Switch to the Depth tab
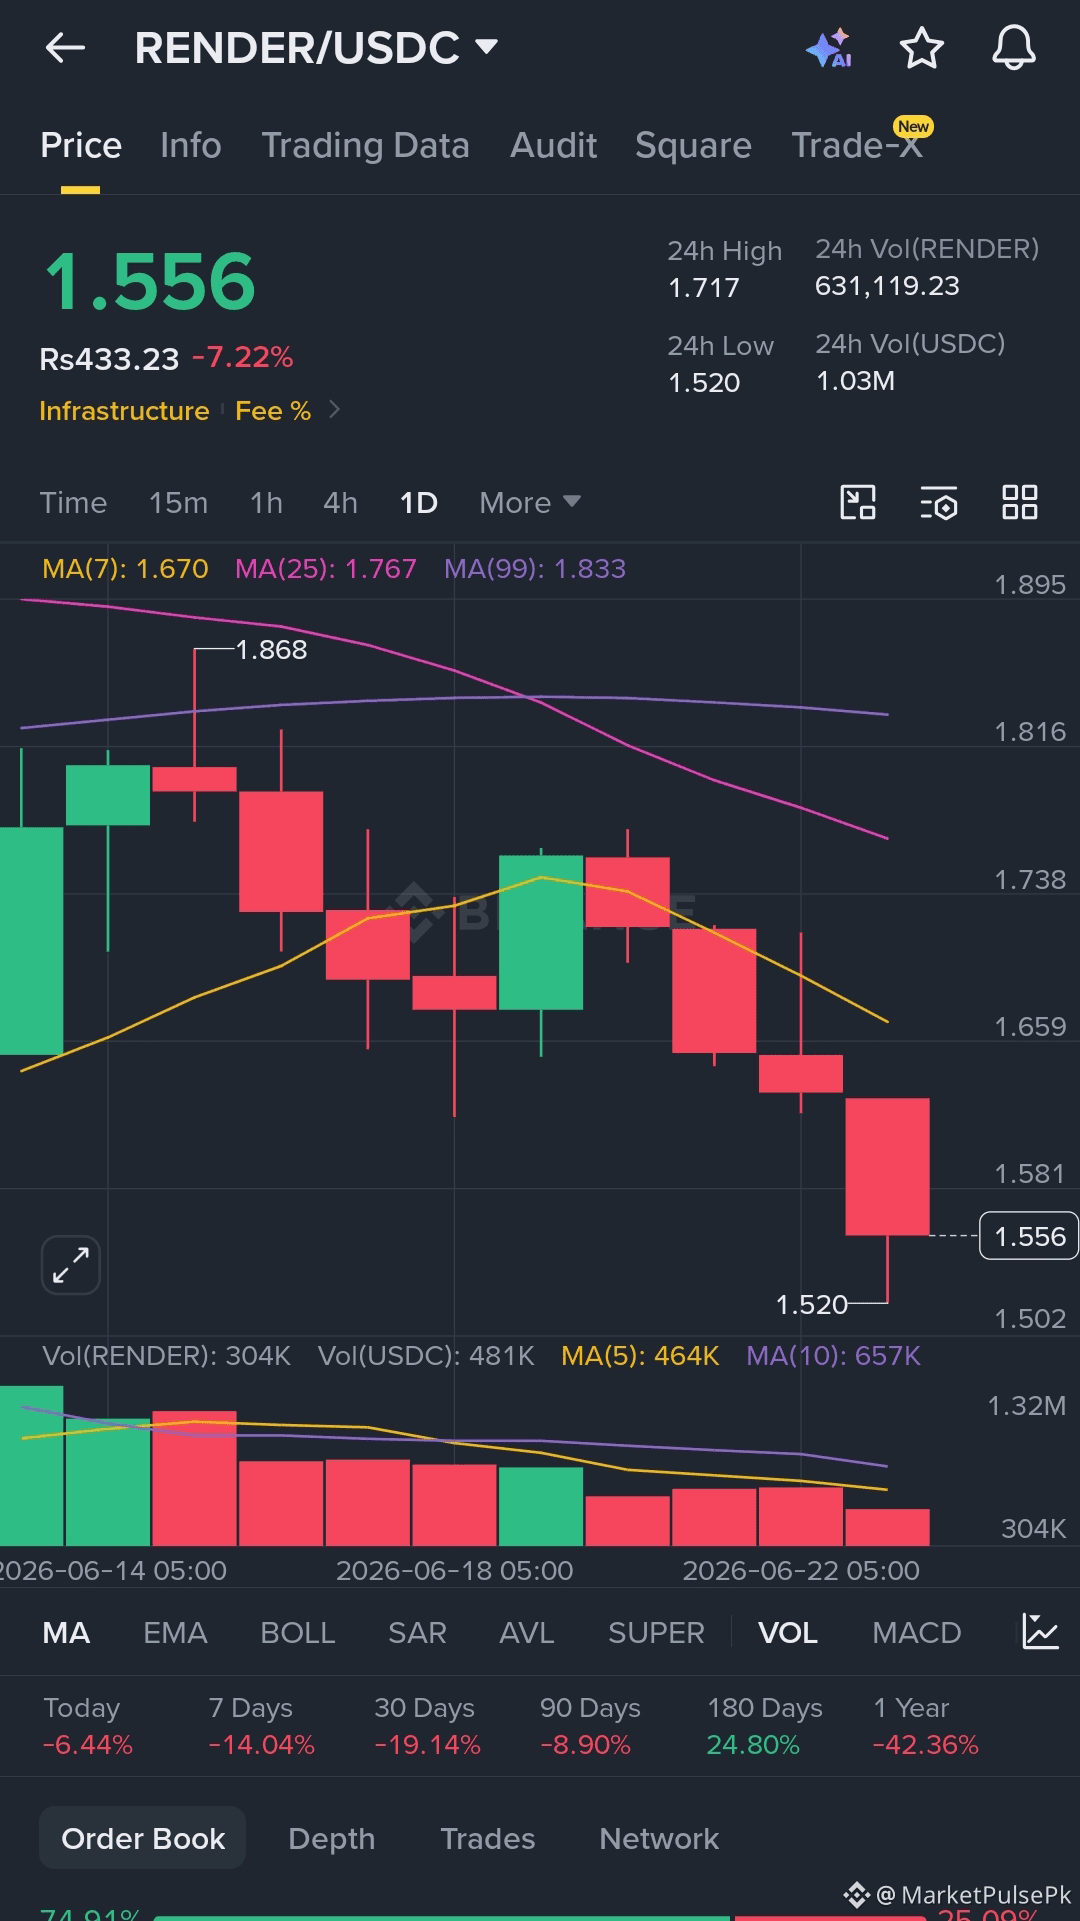The width and height of the screenshot is (1080, 1921). click(x=331, y=1838)
